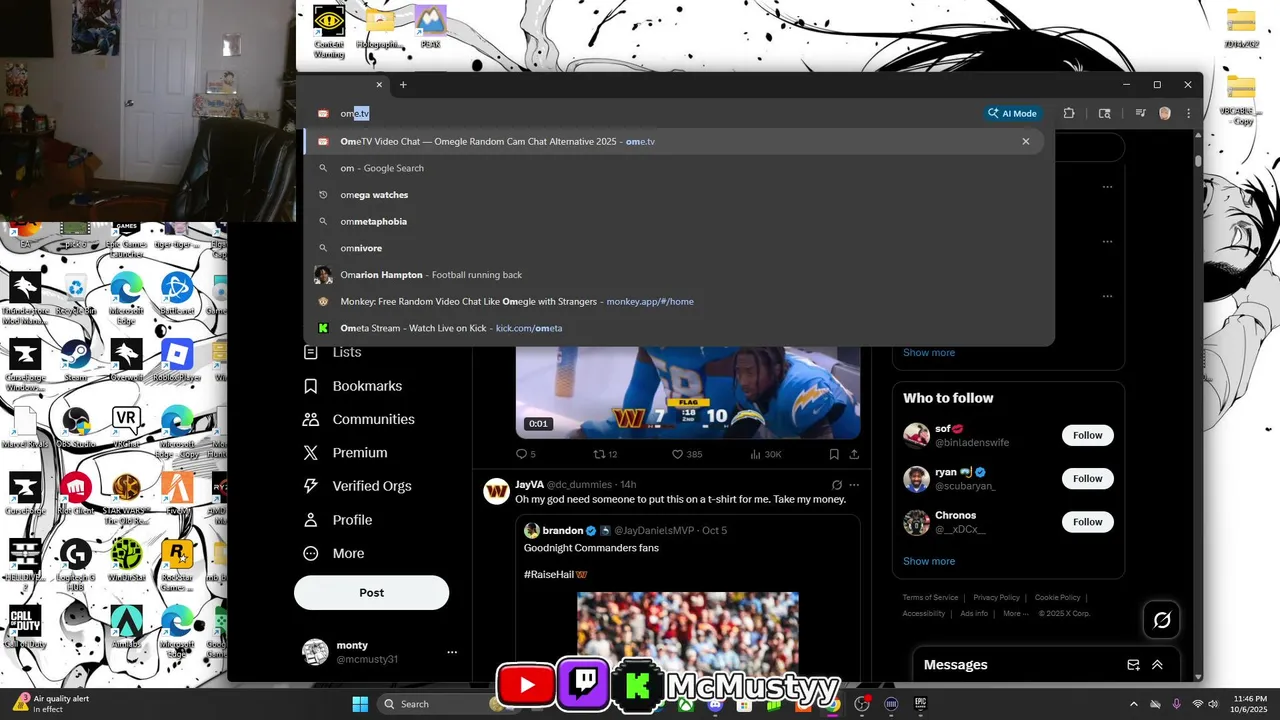
Task: Close the current browser tab
Action: (379, 85)
